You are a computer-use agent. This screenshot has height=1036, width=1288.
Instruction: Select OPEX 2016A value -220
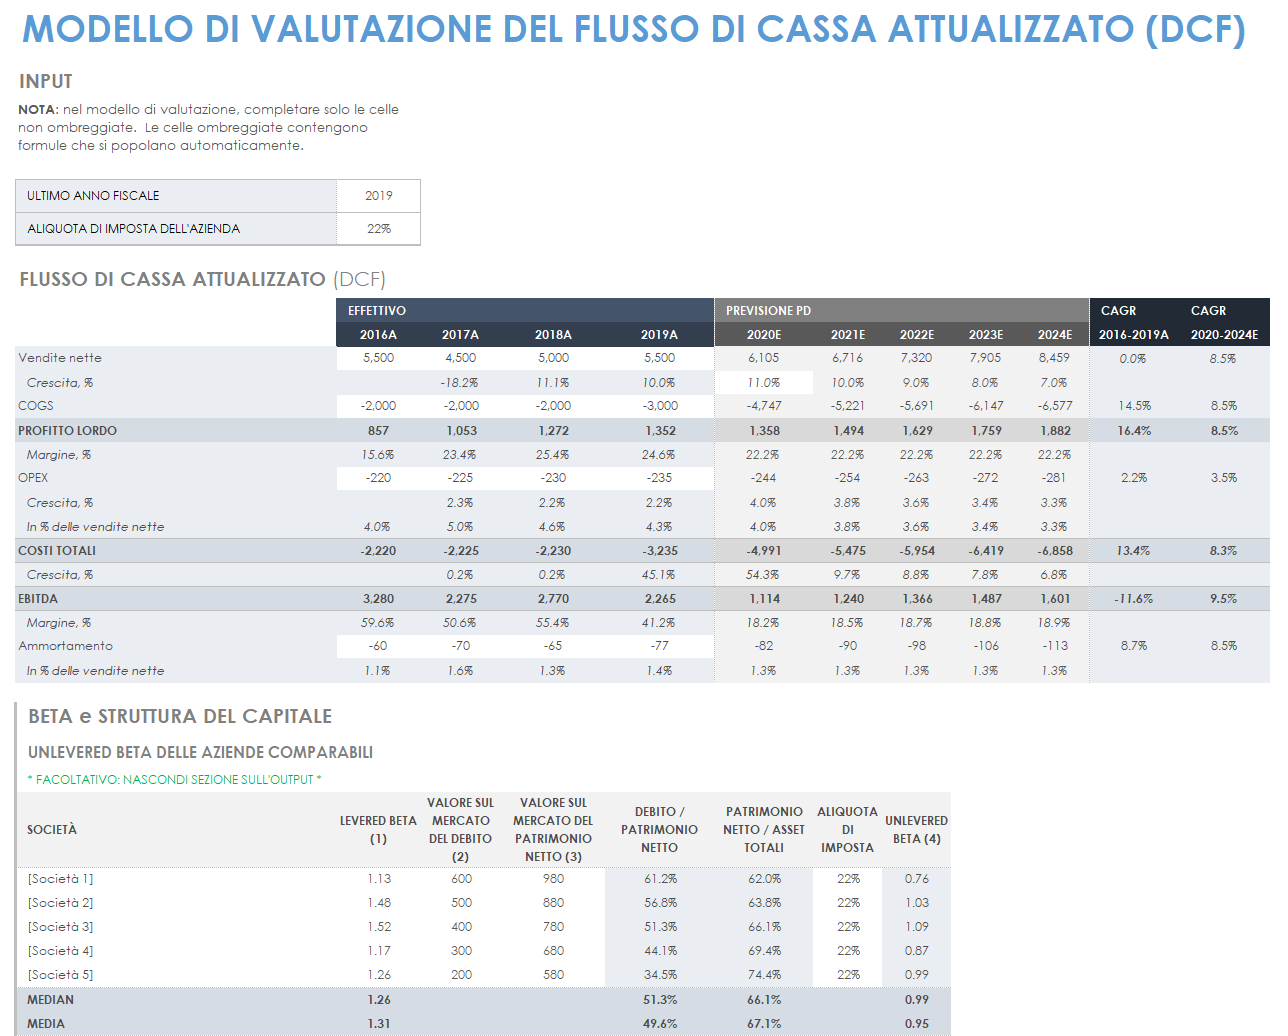[378, 478]
